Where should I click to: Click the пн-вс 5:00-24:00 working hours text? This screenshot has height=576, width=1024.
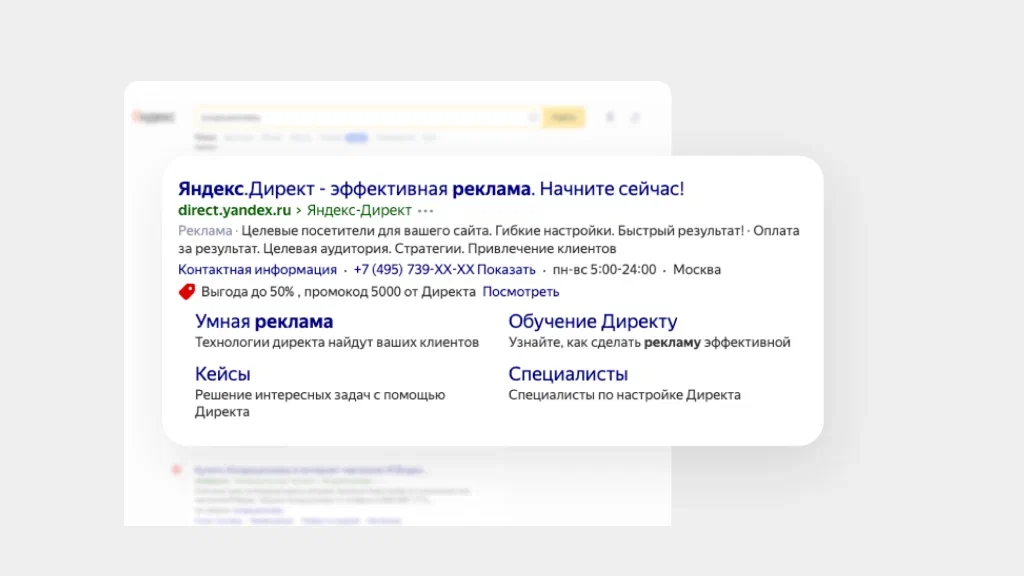pyautogui.click(x=604, y=270)
